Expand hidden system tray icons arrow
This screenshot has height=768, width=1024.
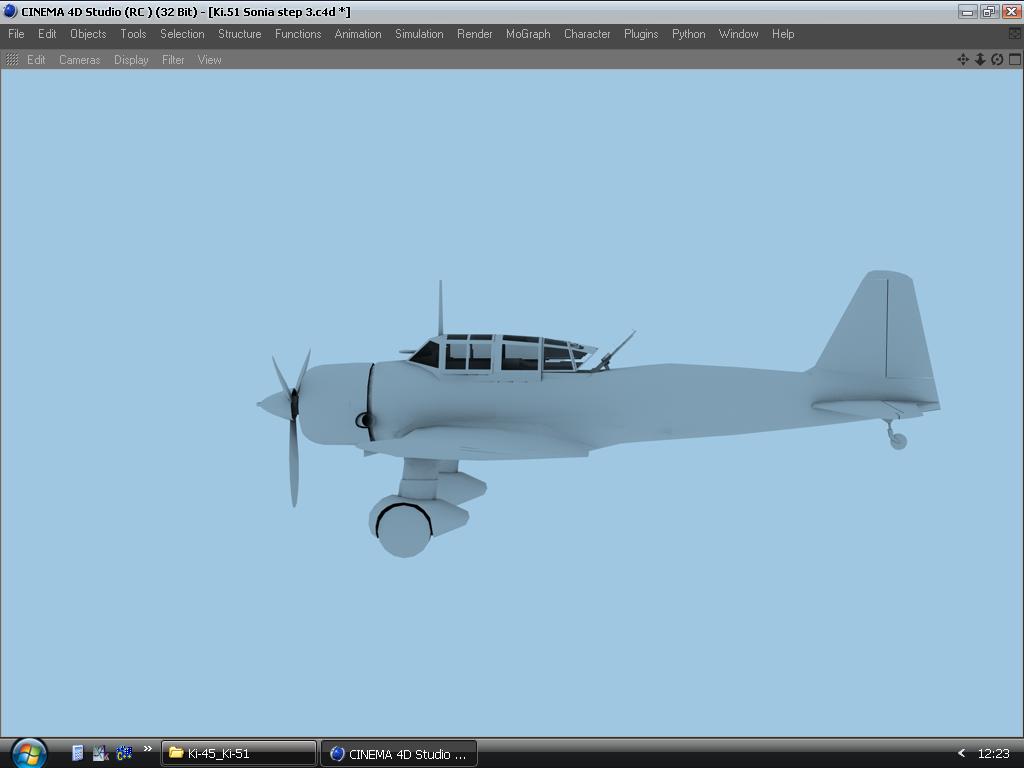click(x=961, y=754)
